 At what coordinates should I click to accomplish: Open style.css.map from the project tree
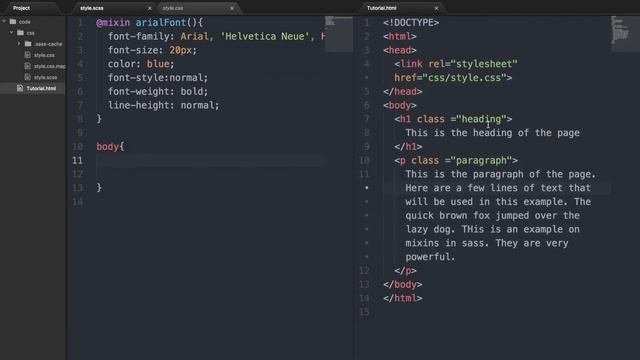pyautogui.click(x=49, y=66)
